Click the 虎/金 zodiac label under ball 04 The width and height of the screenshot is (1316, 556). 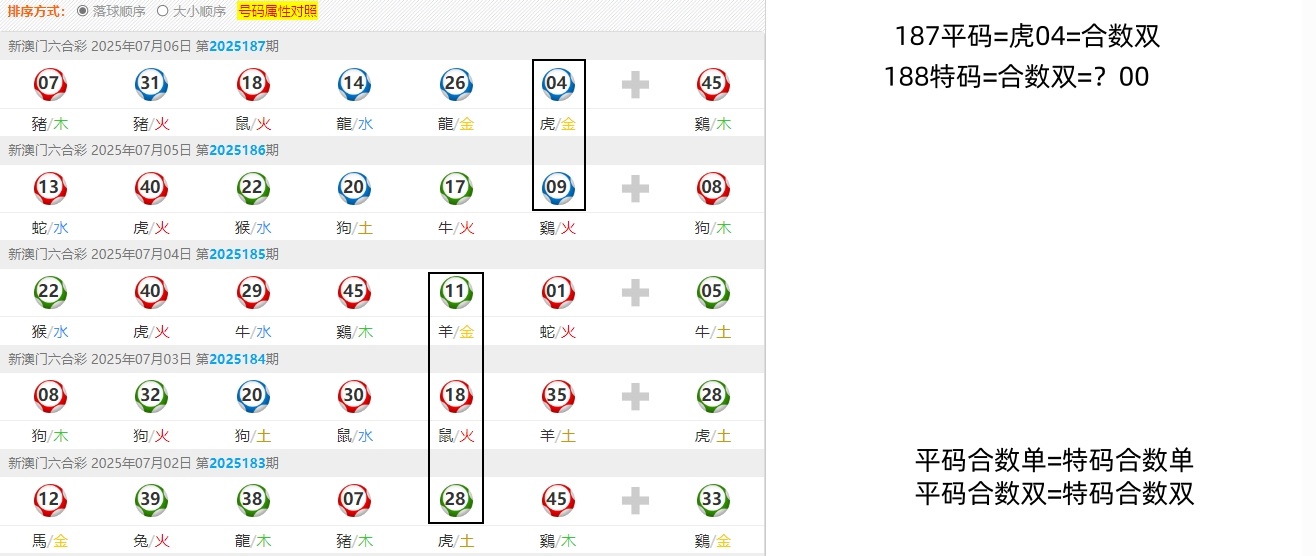557,124
